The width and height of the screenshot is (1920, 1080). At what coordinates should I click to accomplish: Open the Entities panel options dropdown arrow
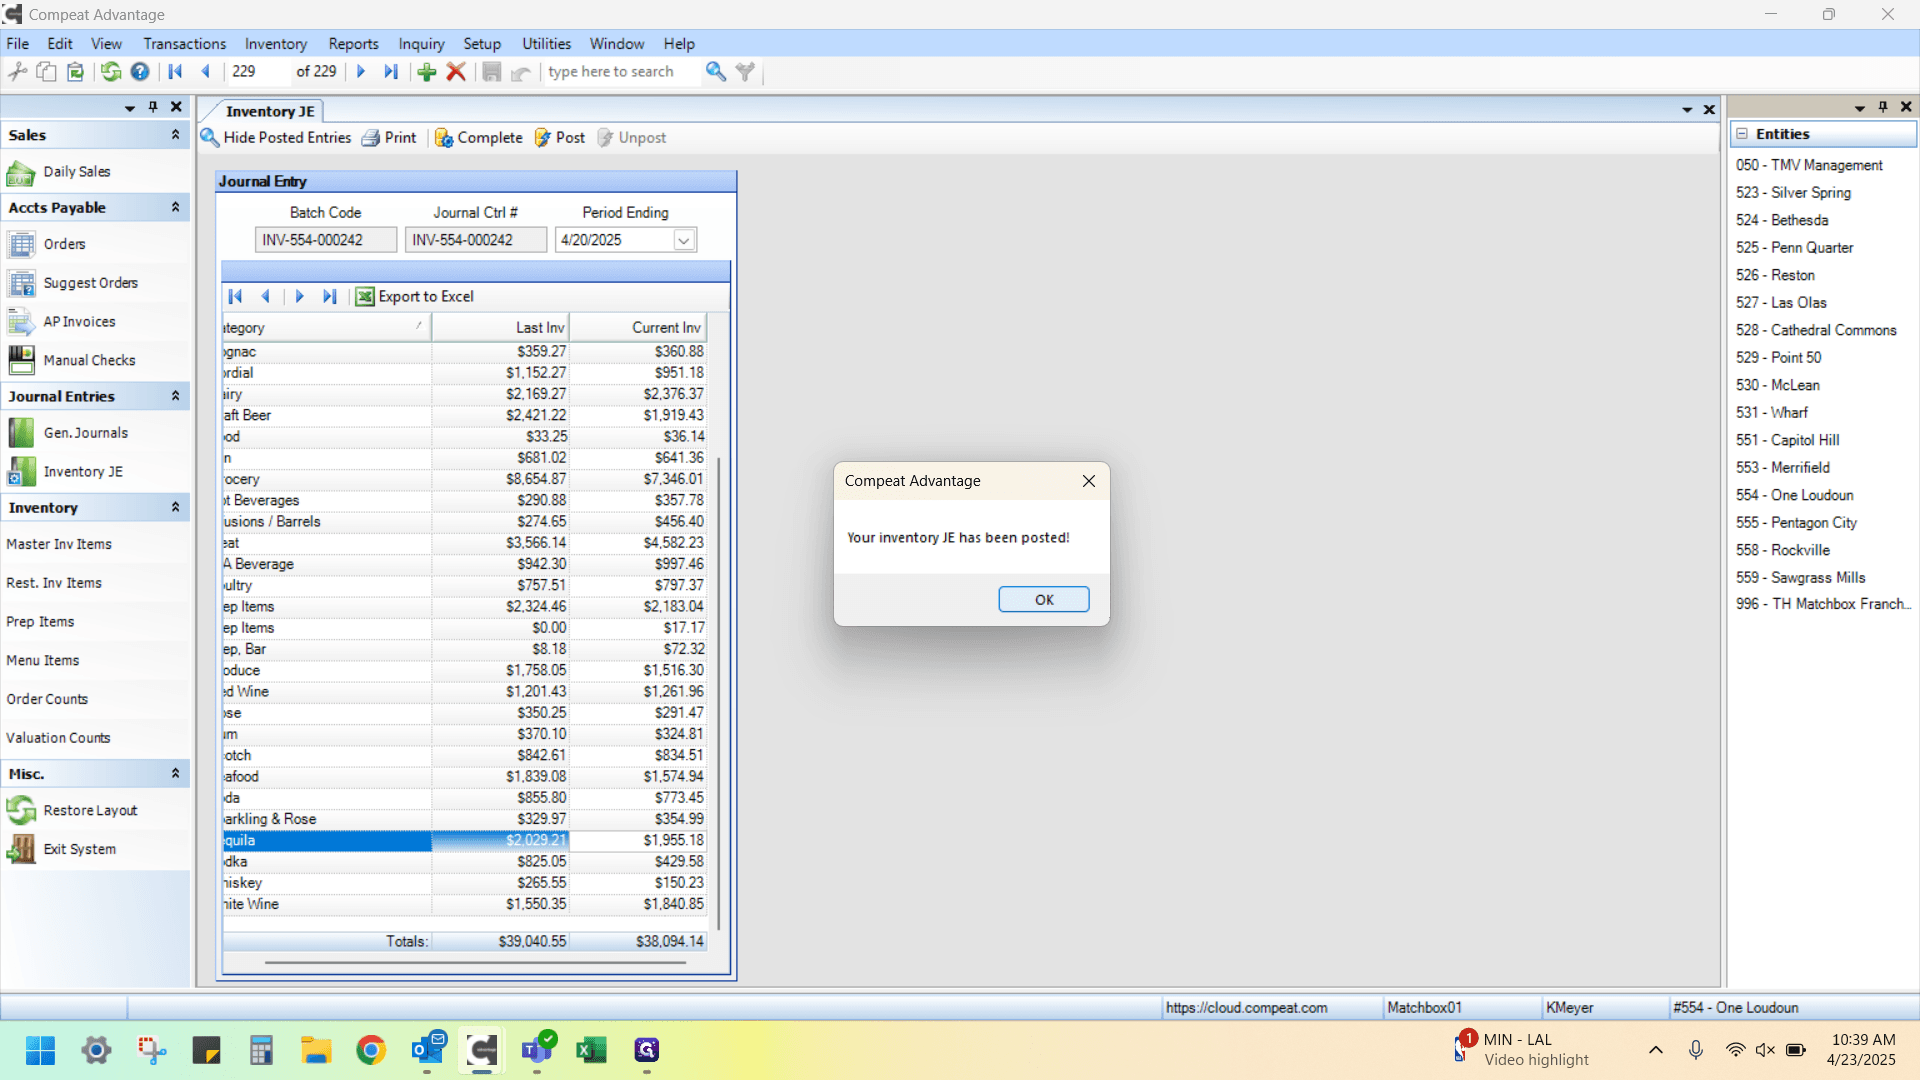click(x=1860, y=108)
